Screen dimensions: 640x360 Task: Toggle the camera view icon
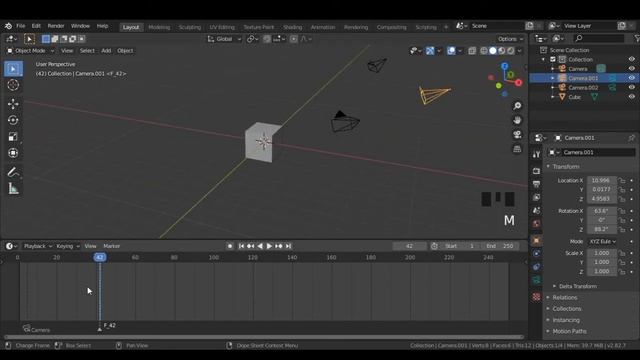click(x=517, y=135)
